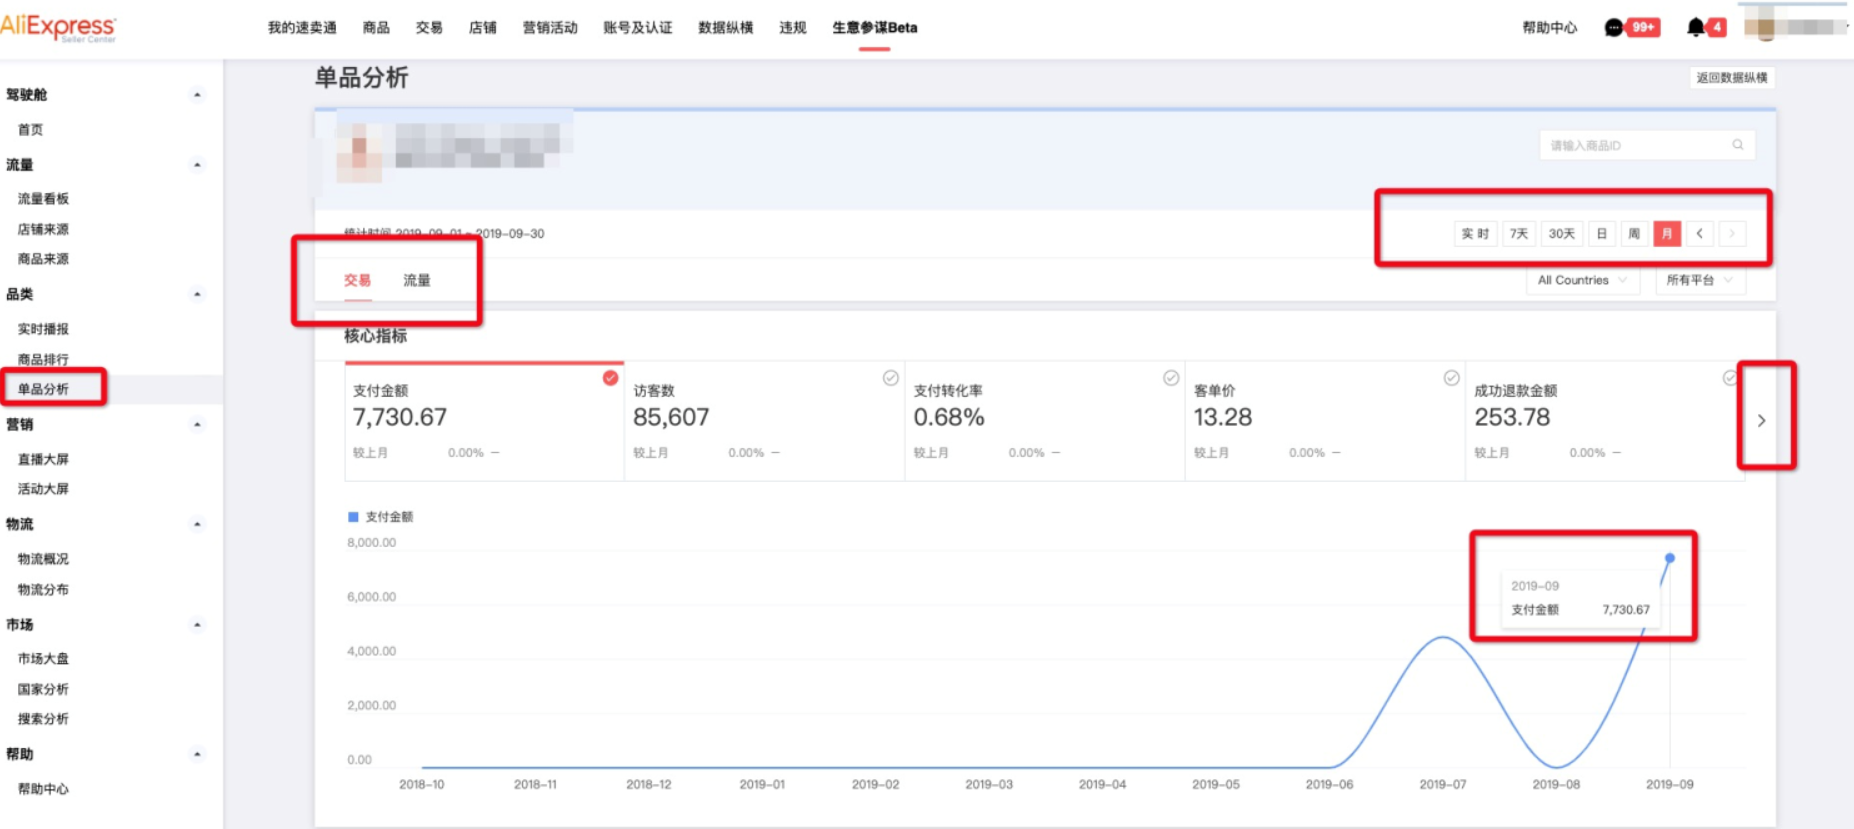
Task: Toggle the 支付金额 metric checkmark
Action: [610, 378]
